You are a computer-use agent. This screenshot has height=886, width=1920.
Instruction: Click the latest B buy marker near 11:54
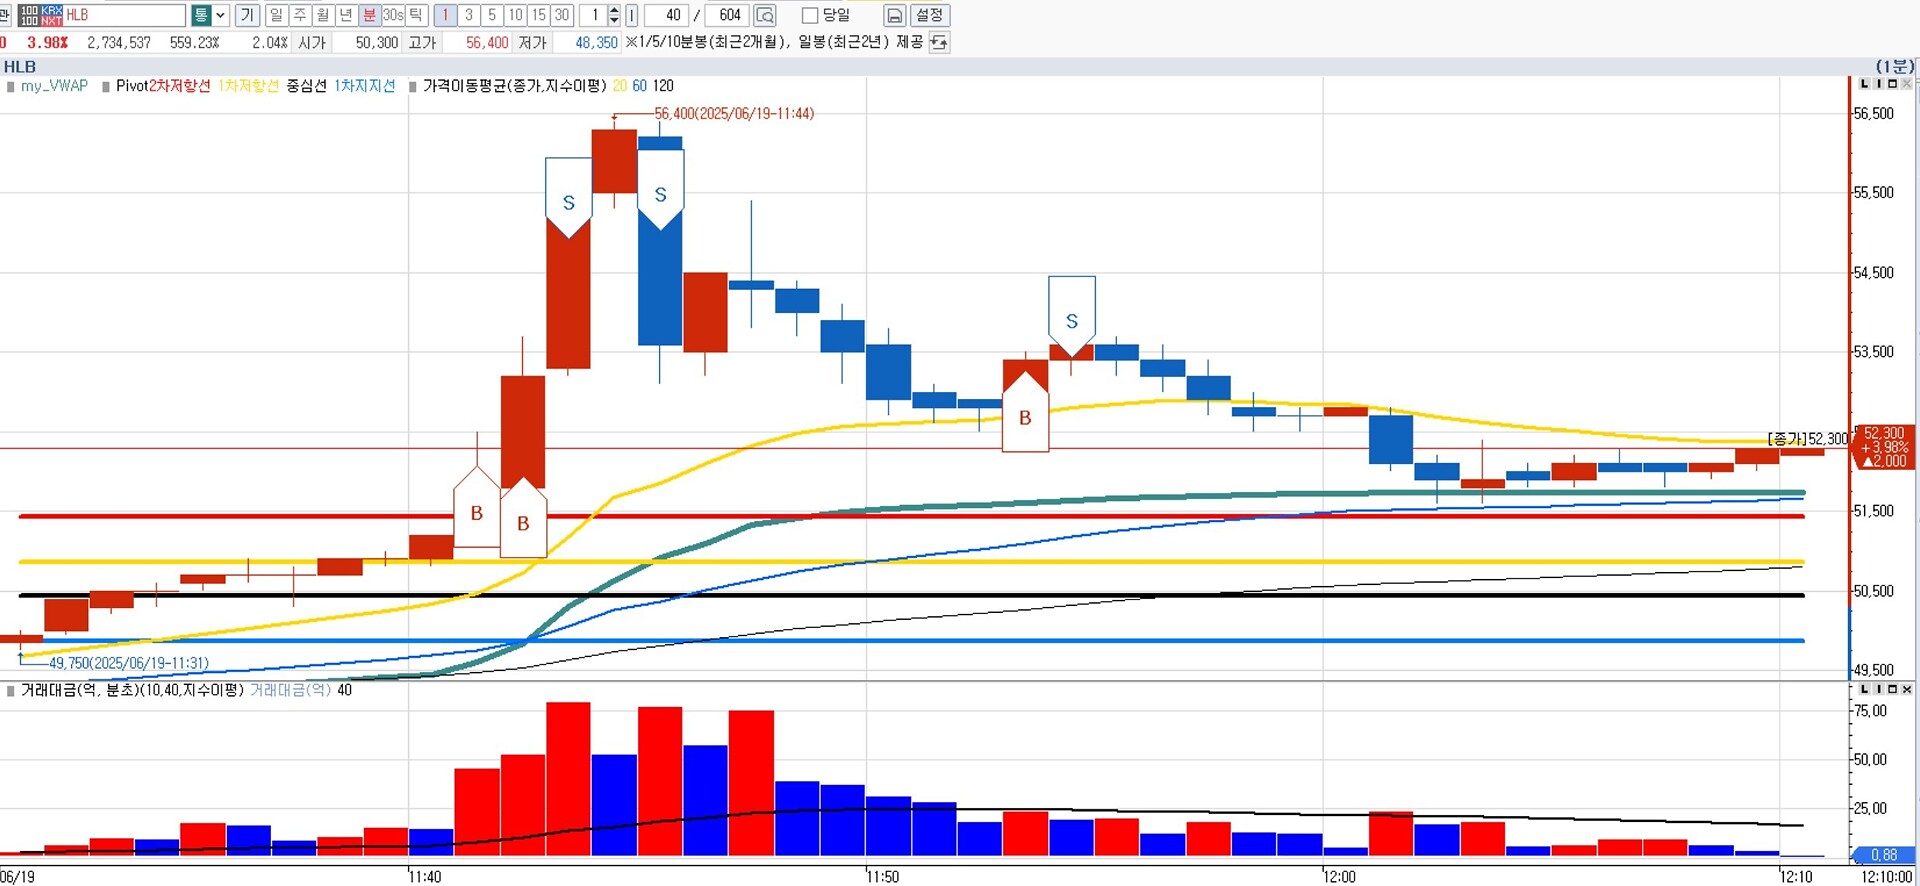(x=1025, y=413)
